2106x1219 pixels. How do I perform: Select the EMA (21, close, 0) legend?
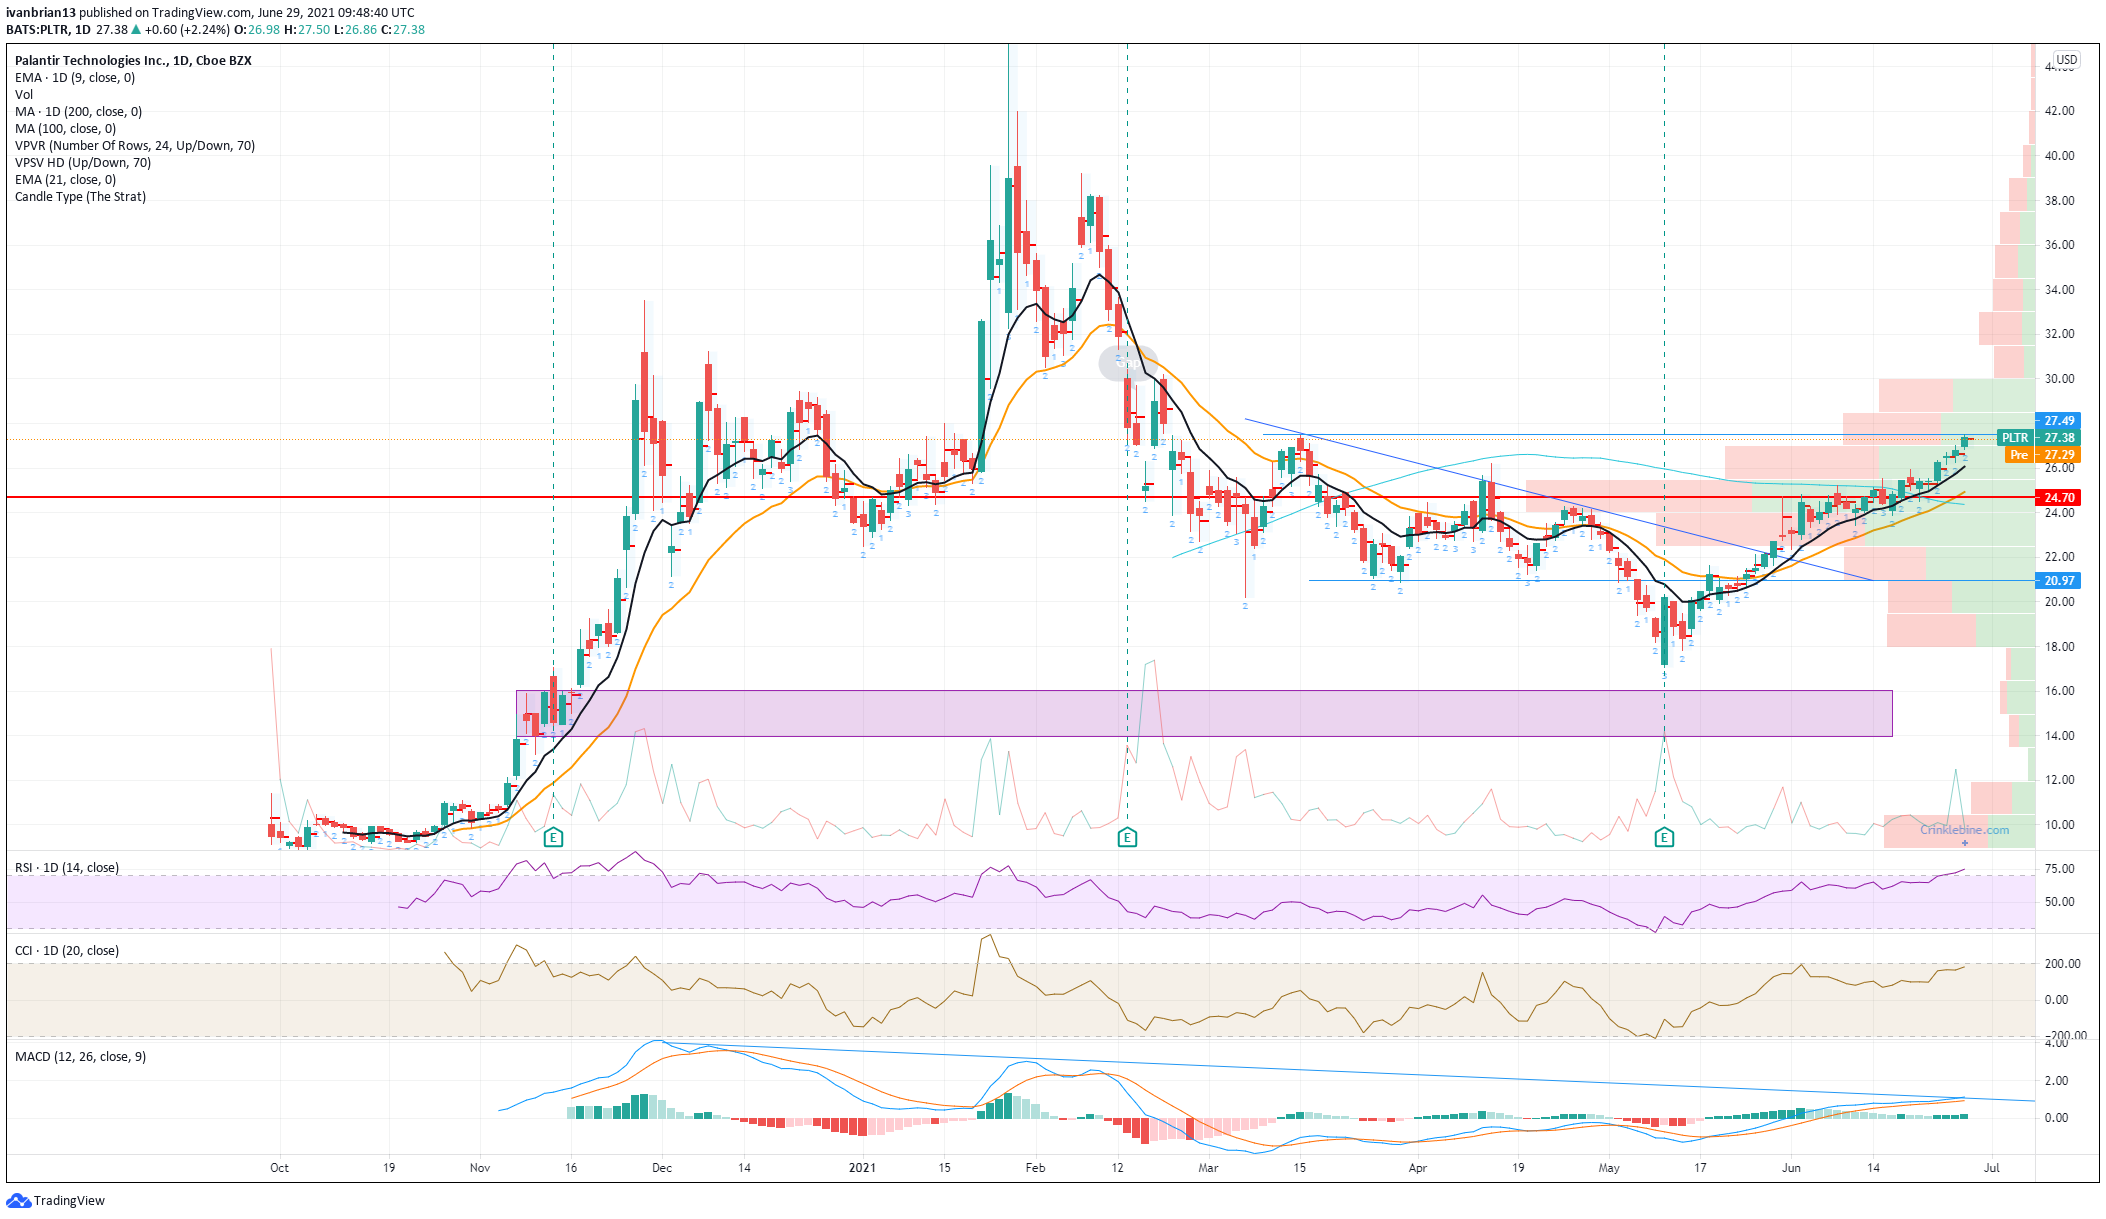65,180
